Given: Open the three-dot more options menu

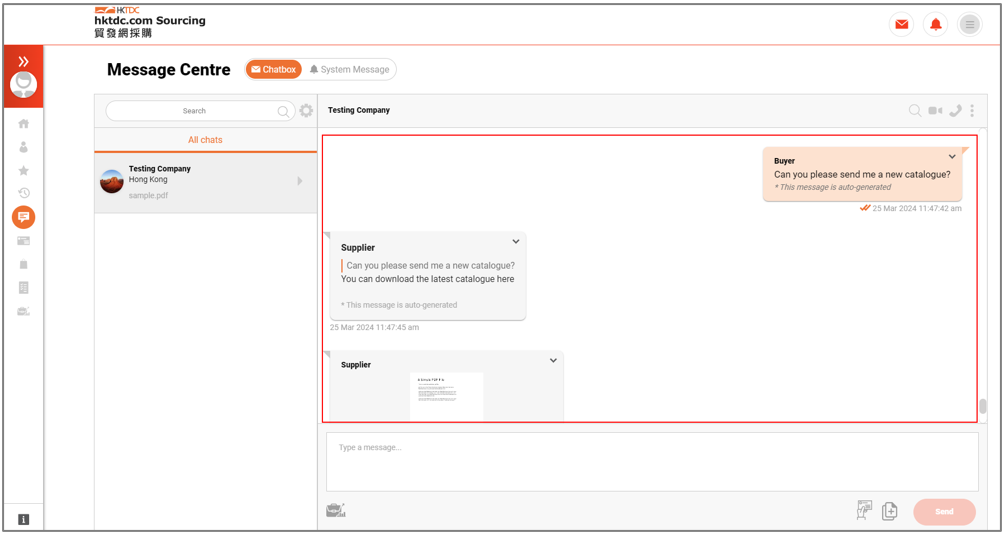Looking at the screenshot, I should (x=972, y=111).
